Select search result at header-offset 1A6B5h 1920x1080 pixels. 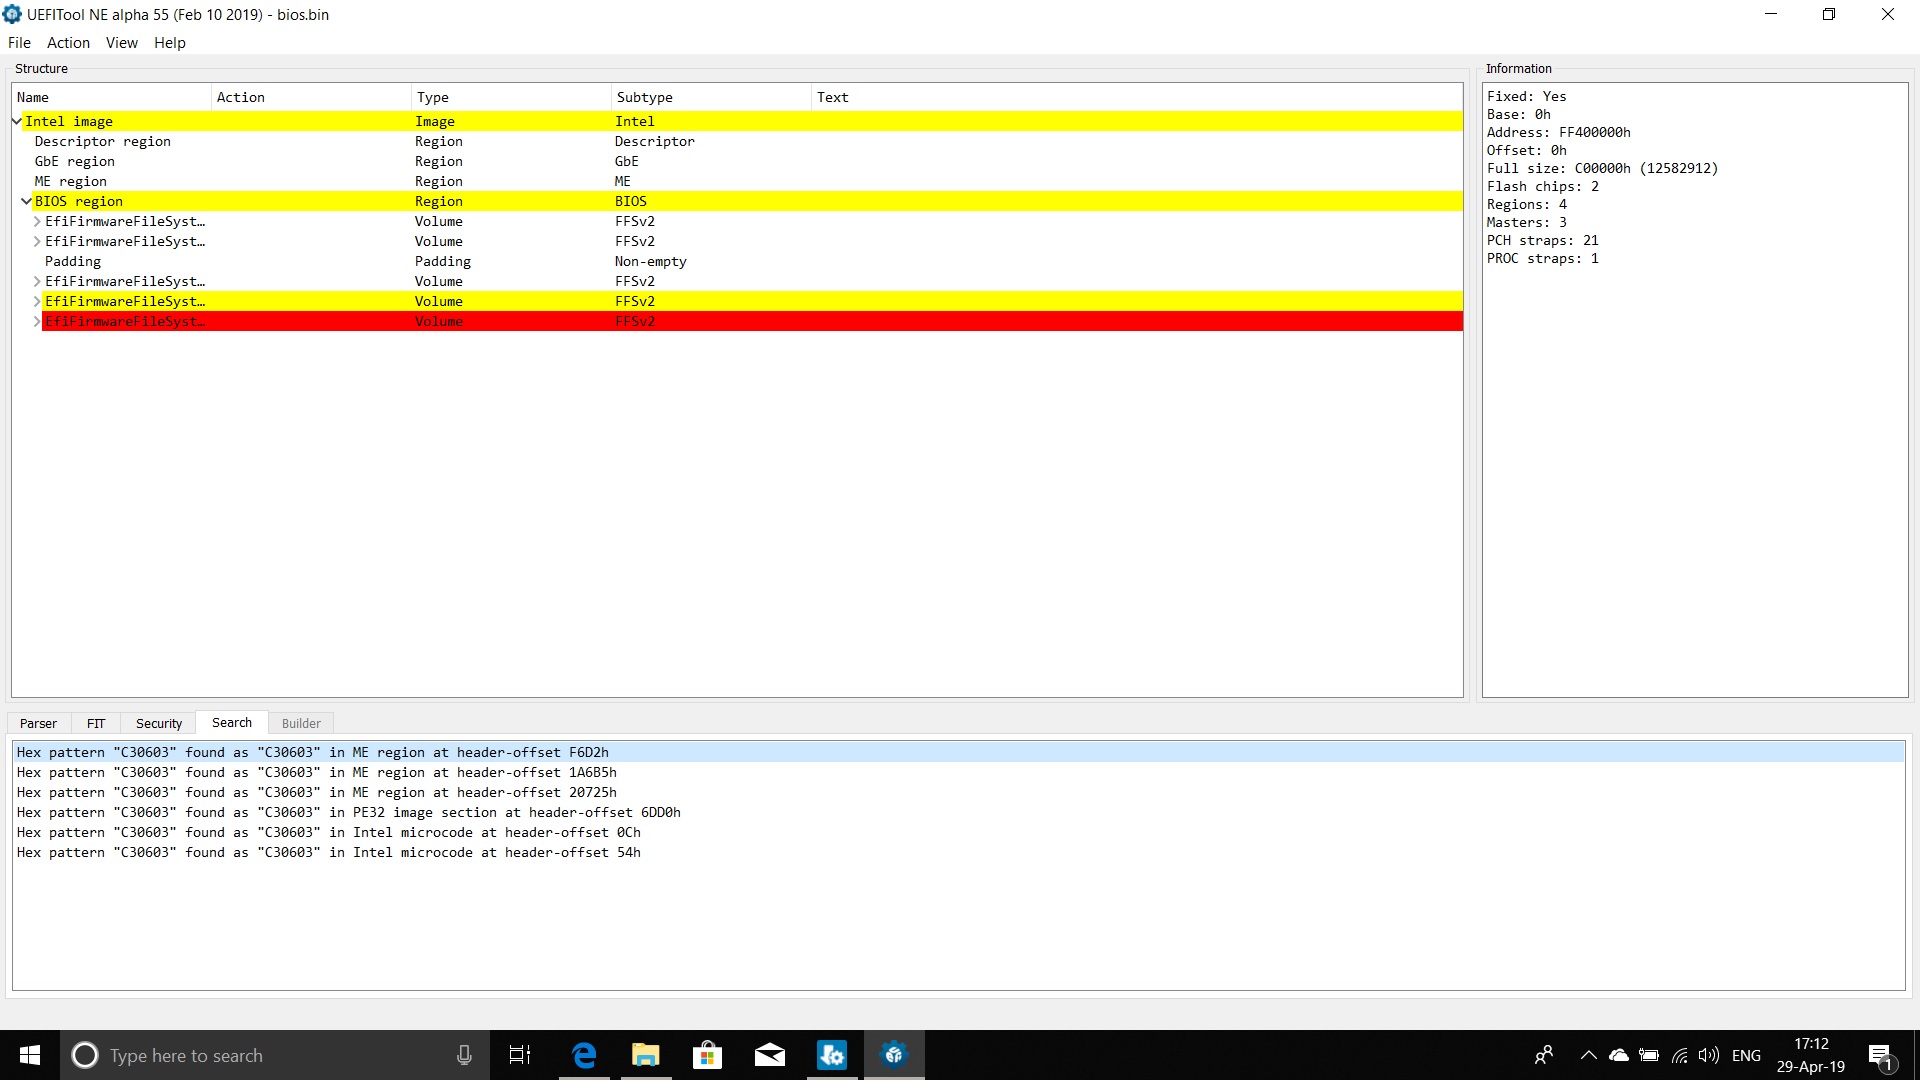click(x=959, y=772)
